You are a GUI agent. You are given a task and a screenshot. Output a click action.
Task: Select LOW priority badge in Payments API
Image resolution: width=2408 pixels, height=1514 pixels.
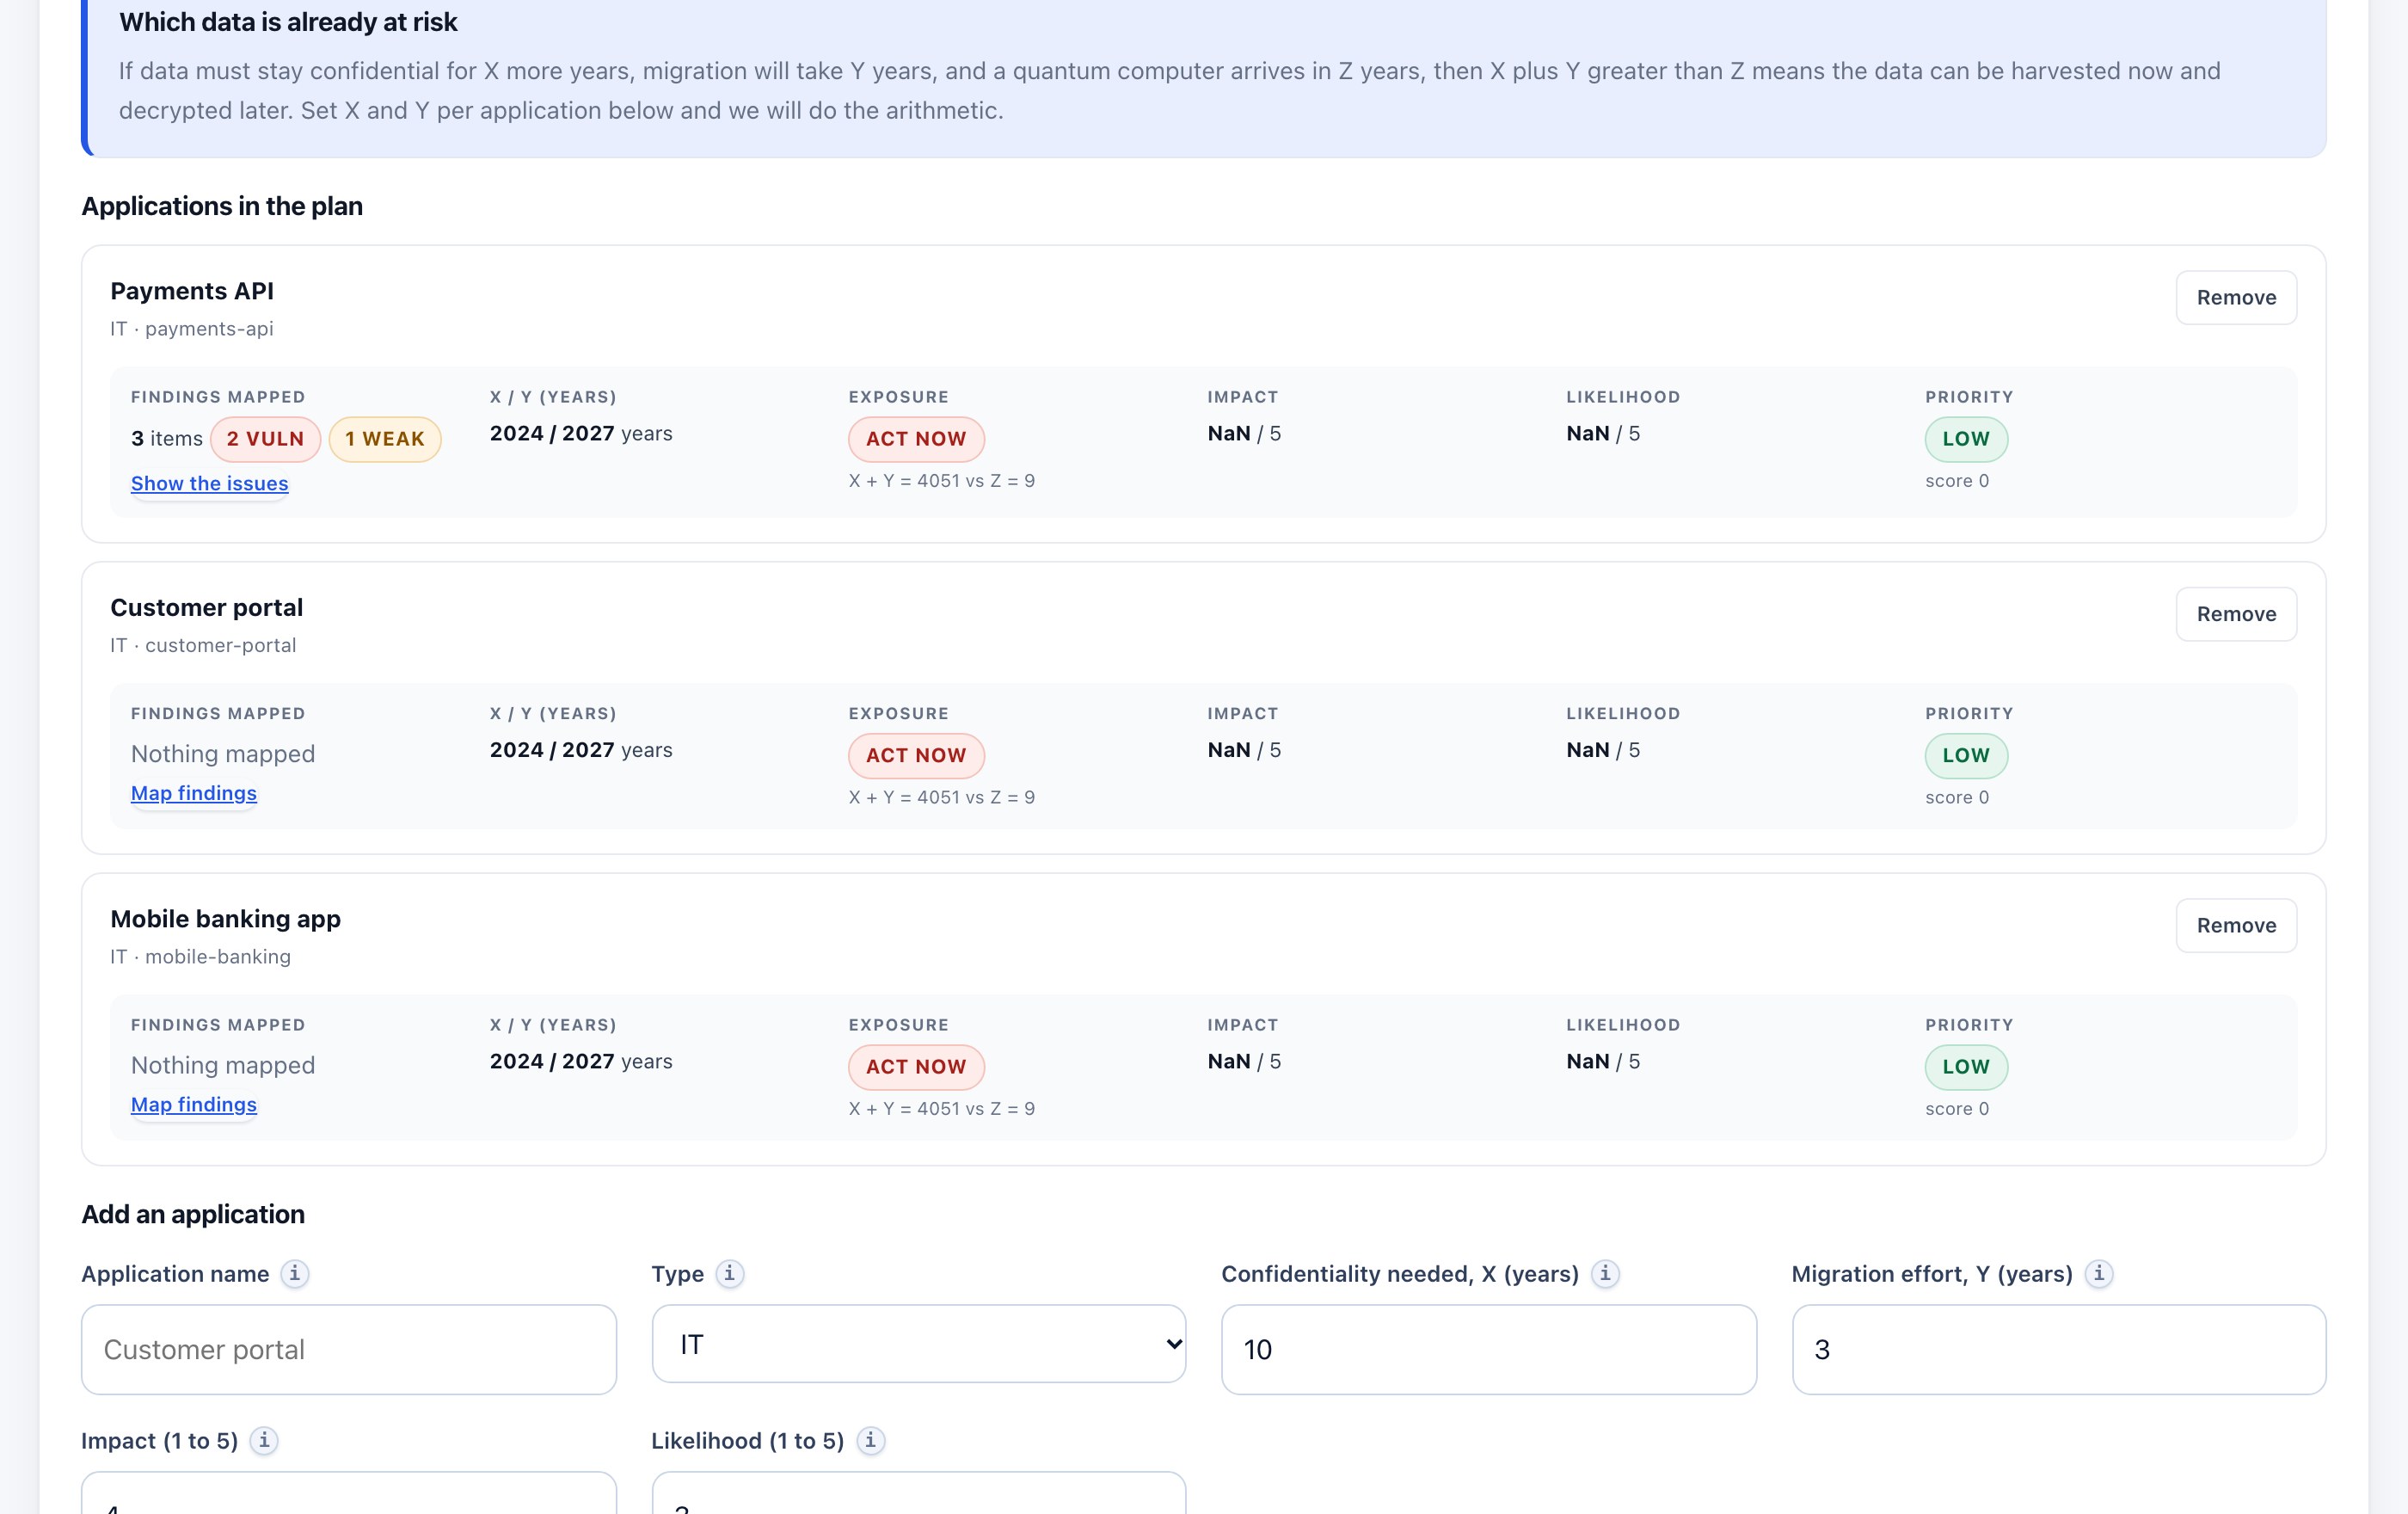coord(1965,439)
